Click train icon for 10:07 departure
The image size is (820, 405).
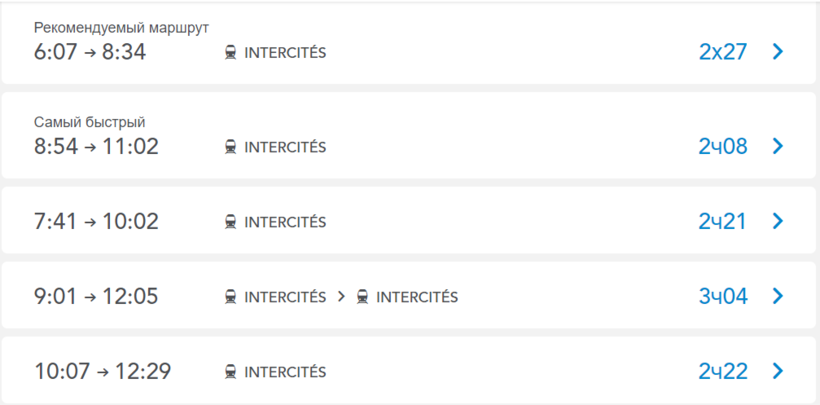coord(231,372)
